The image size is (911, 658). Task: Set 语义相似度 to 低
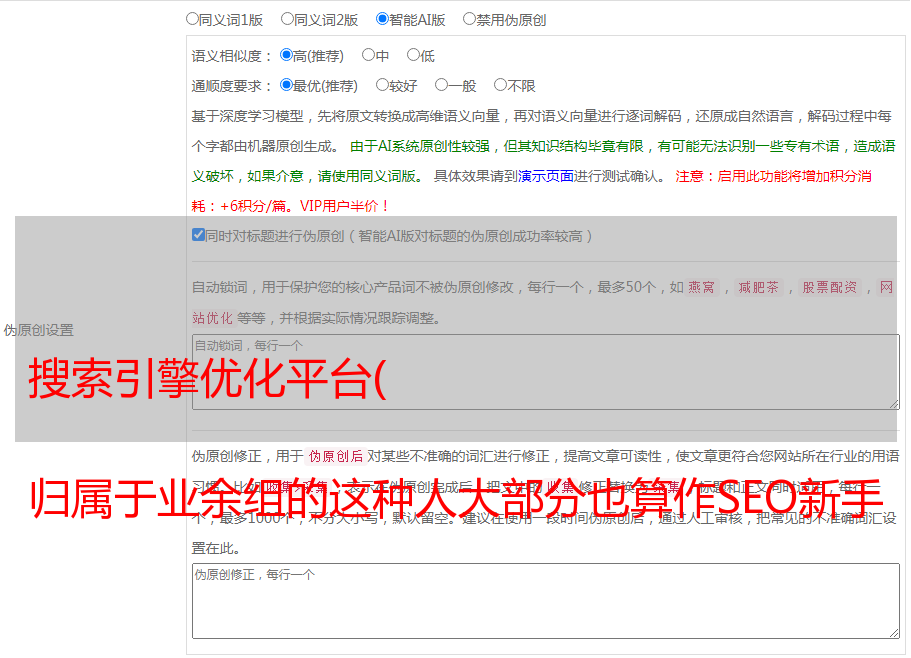click(413, 55)
